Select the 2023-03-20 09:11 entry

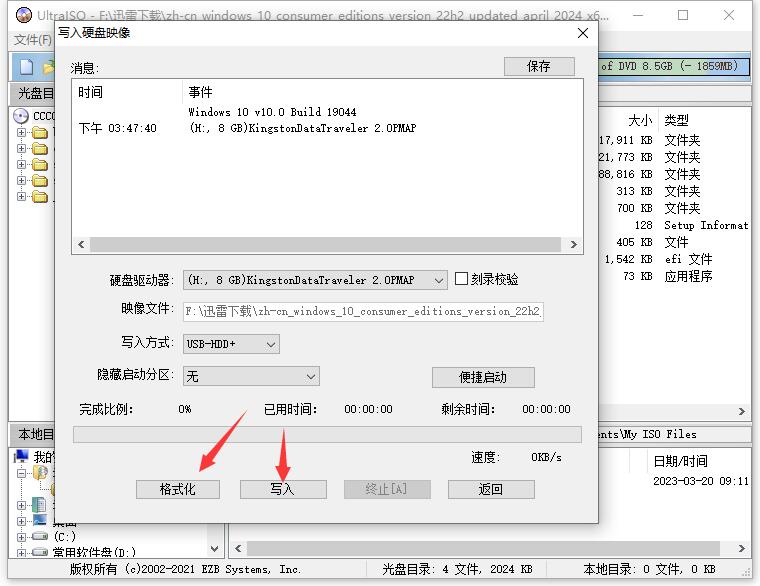(x=701, y=481)
